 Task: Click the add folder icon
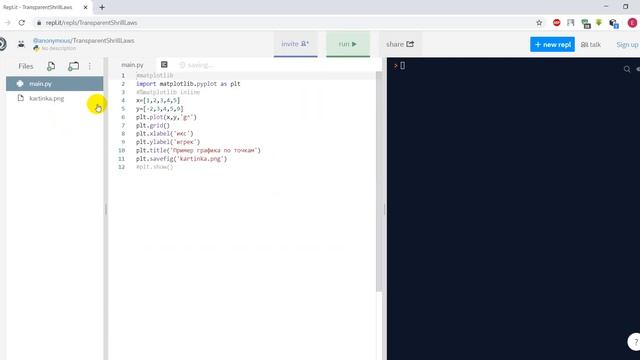pos(73,66)
